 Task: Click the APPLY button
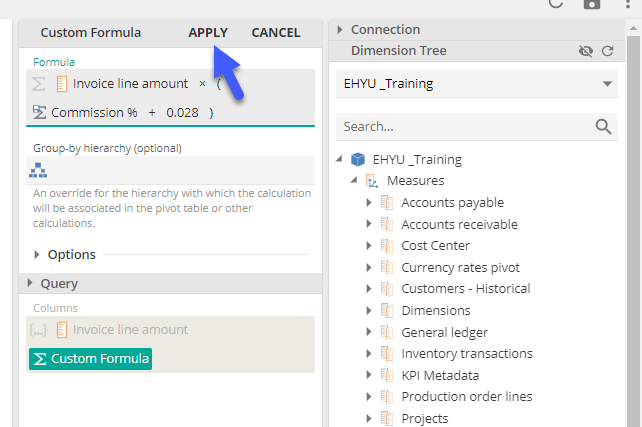[208, 33]
